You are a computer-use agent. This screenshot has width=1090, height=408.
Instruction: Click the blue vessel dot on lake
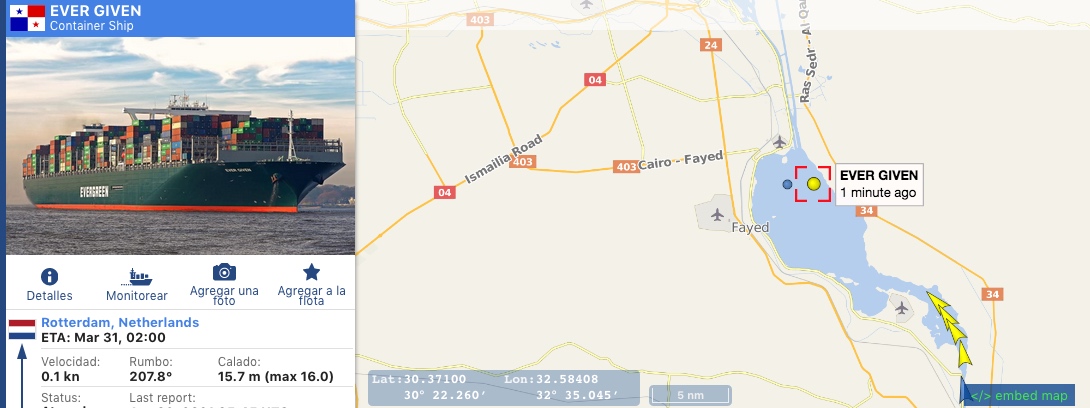pos(787,184)
